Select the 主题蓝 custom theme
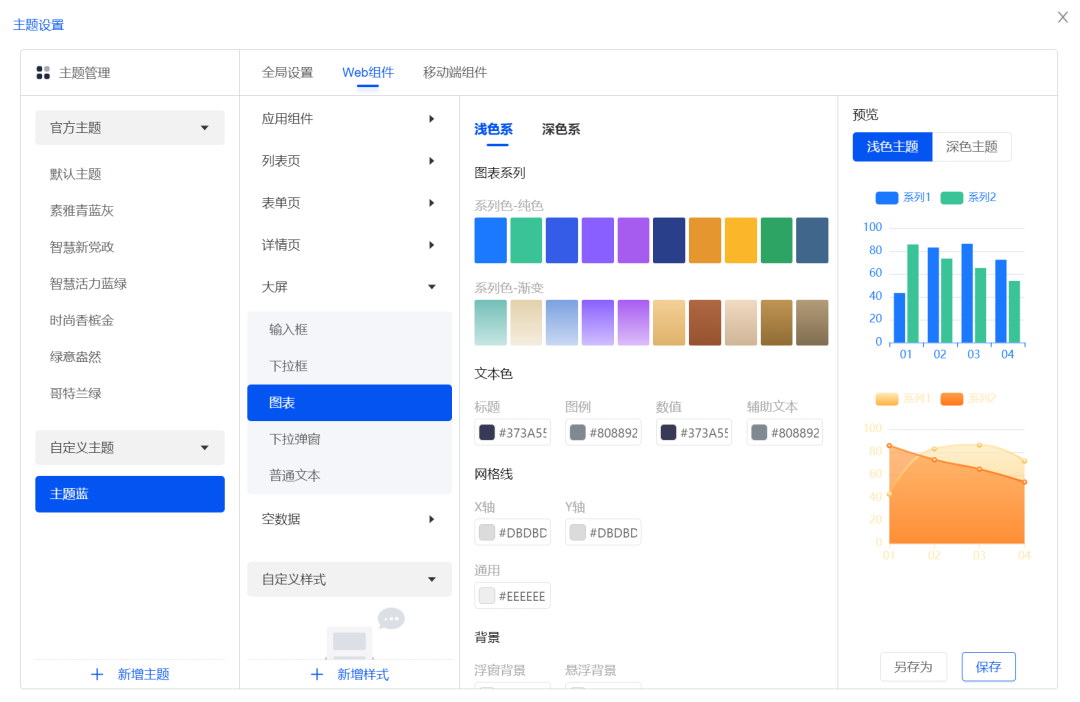 click(129, 494)
